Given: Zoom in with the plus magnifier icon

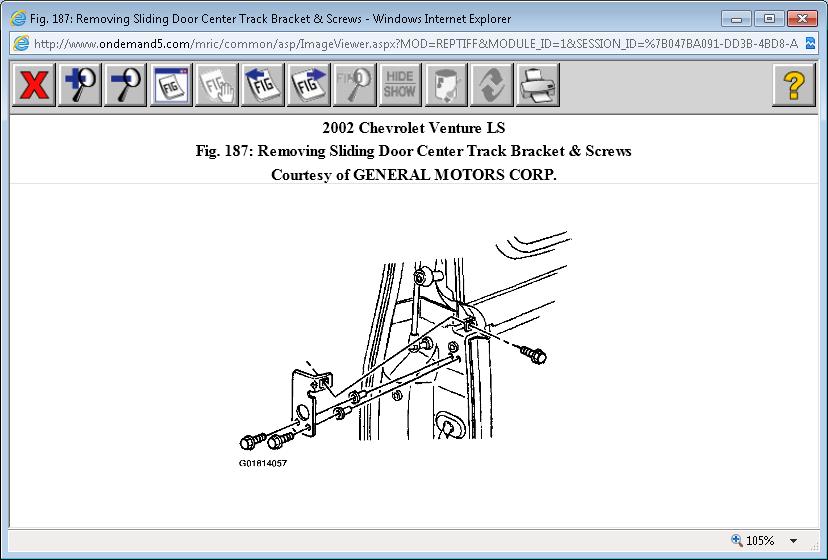Looking at the screenshot, I should click(80, 85).
